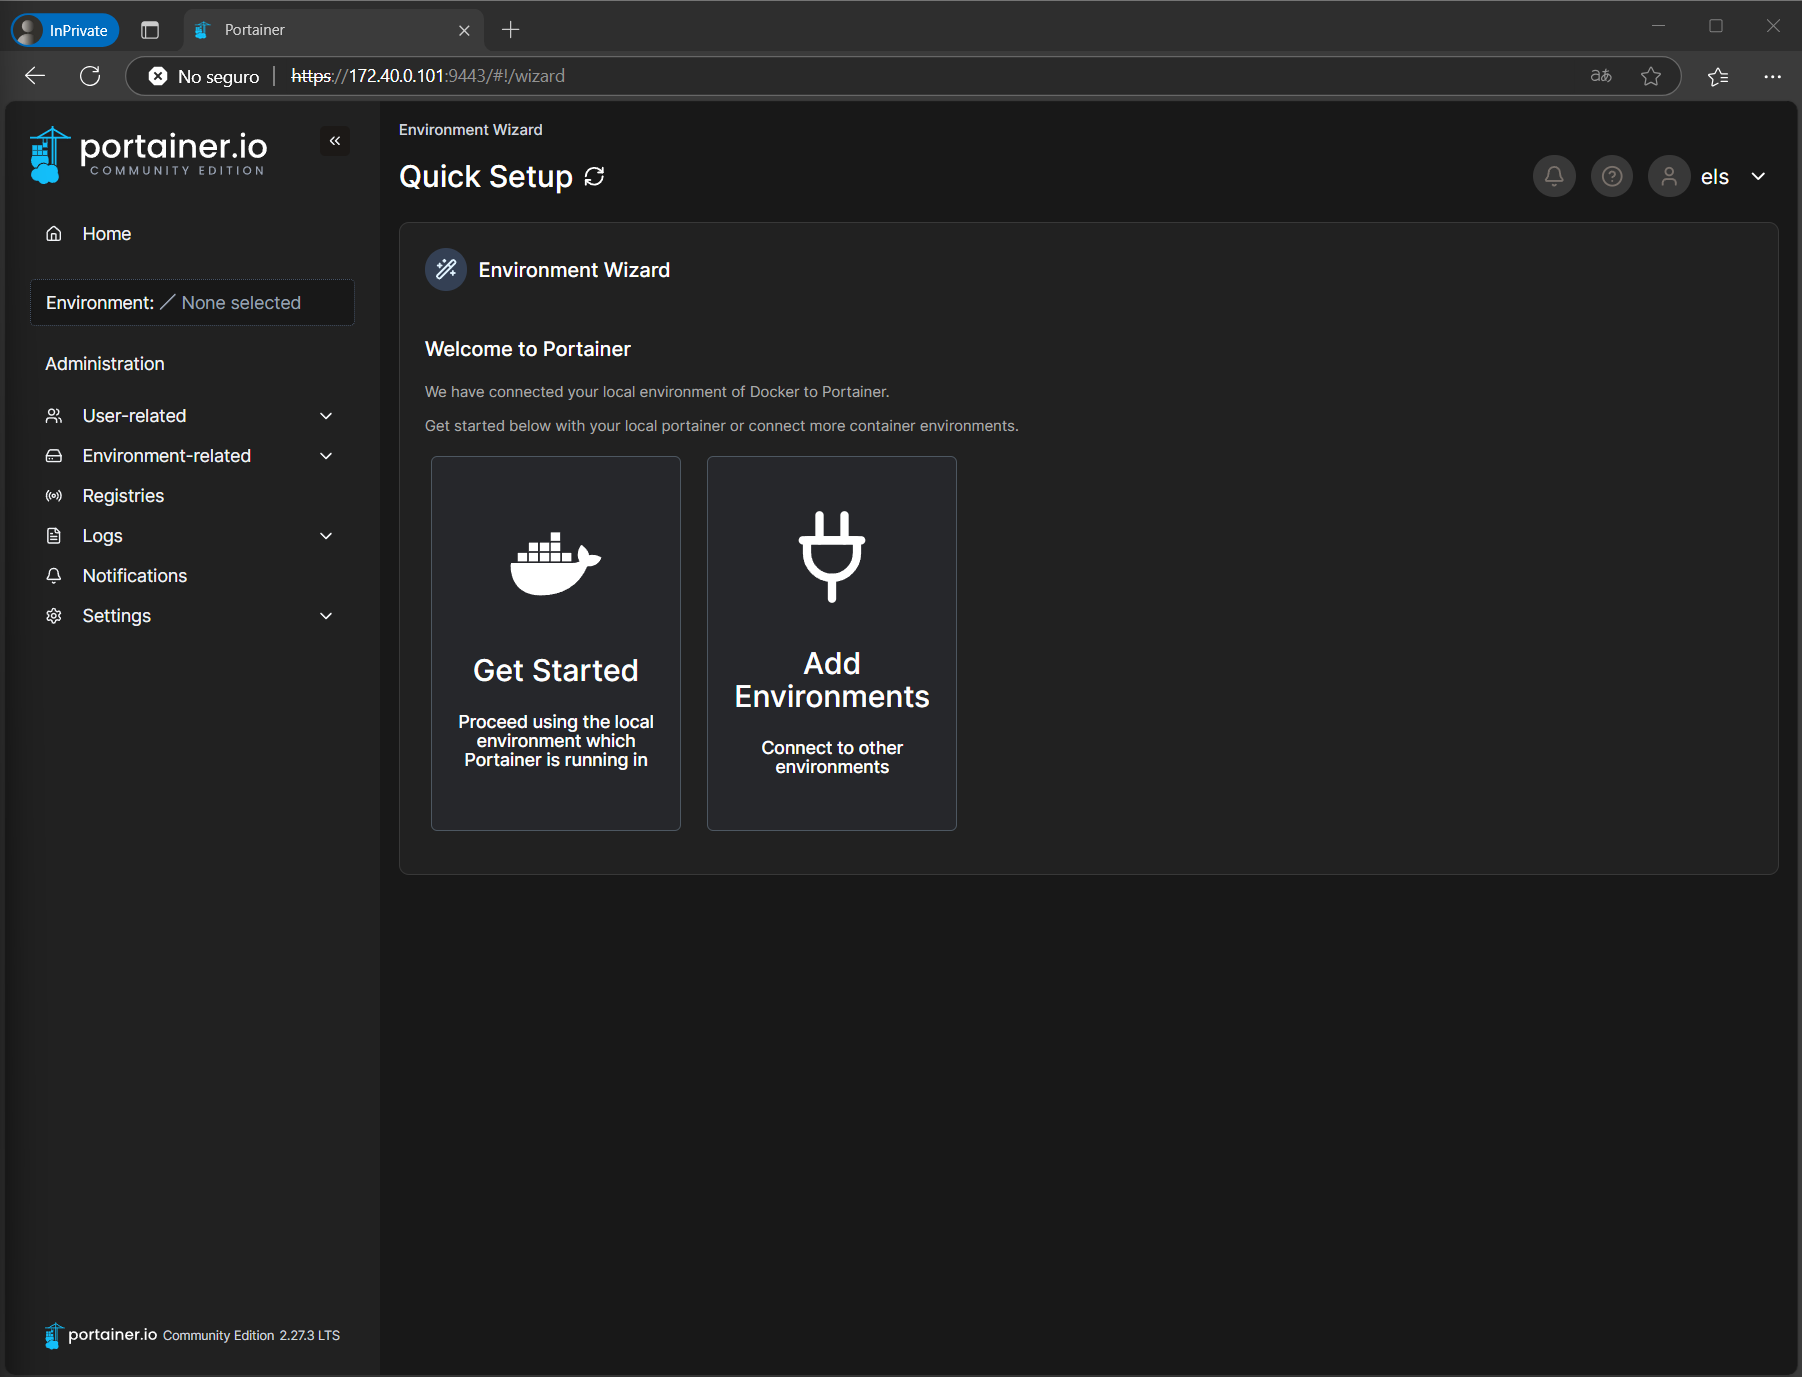The image size is (1802, 1377).
Task: Click the footer portainer.io logo
Action: pos(101,1335)
